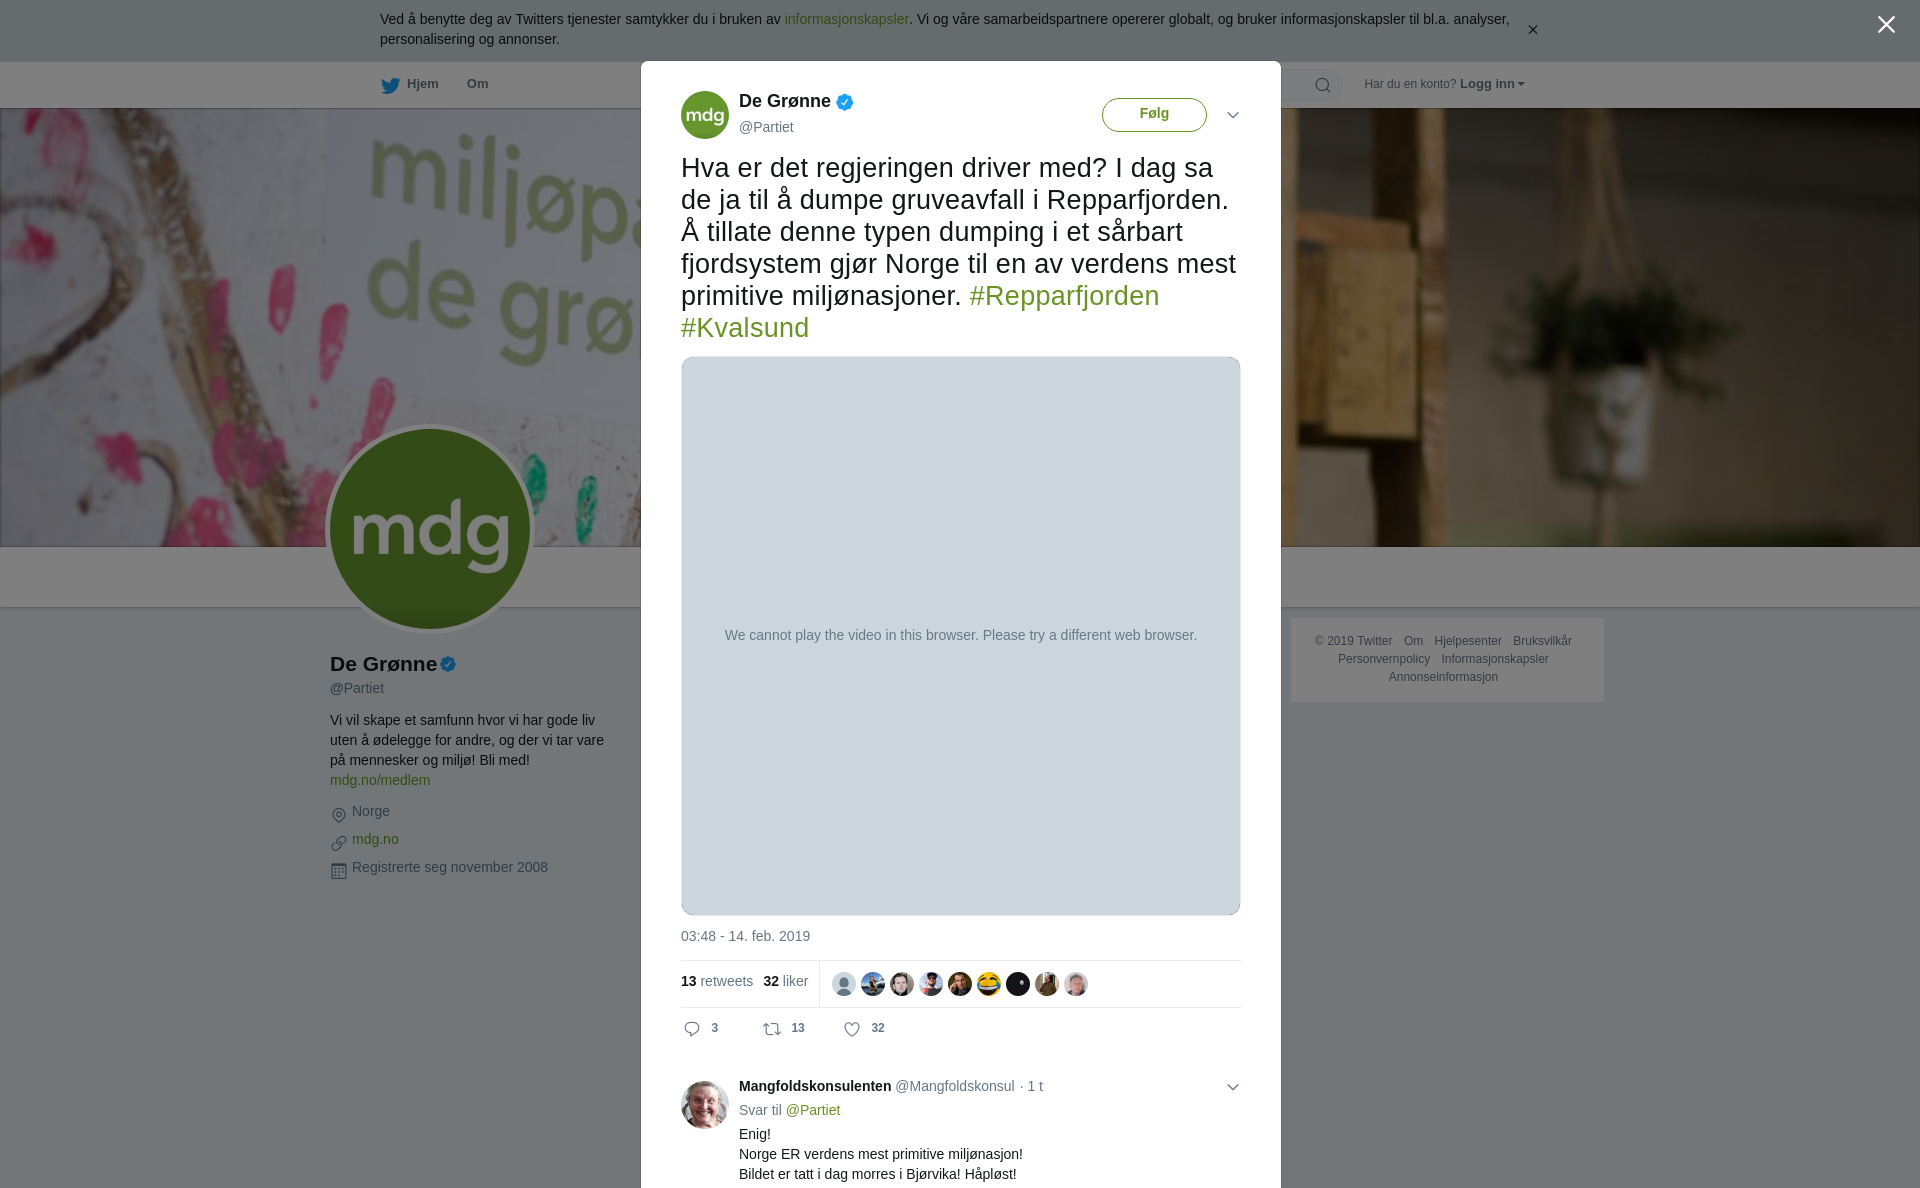Expand options chevron on Mangfoldskonsulenten reply
The image size is (1920, 1188).
click(1233, 1087)
